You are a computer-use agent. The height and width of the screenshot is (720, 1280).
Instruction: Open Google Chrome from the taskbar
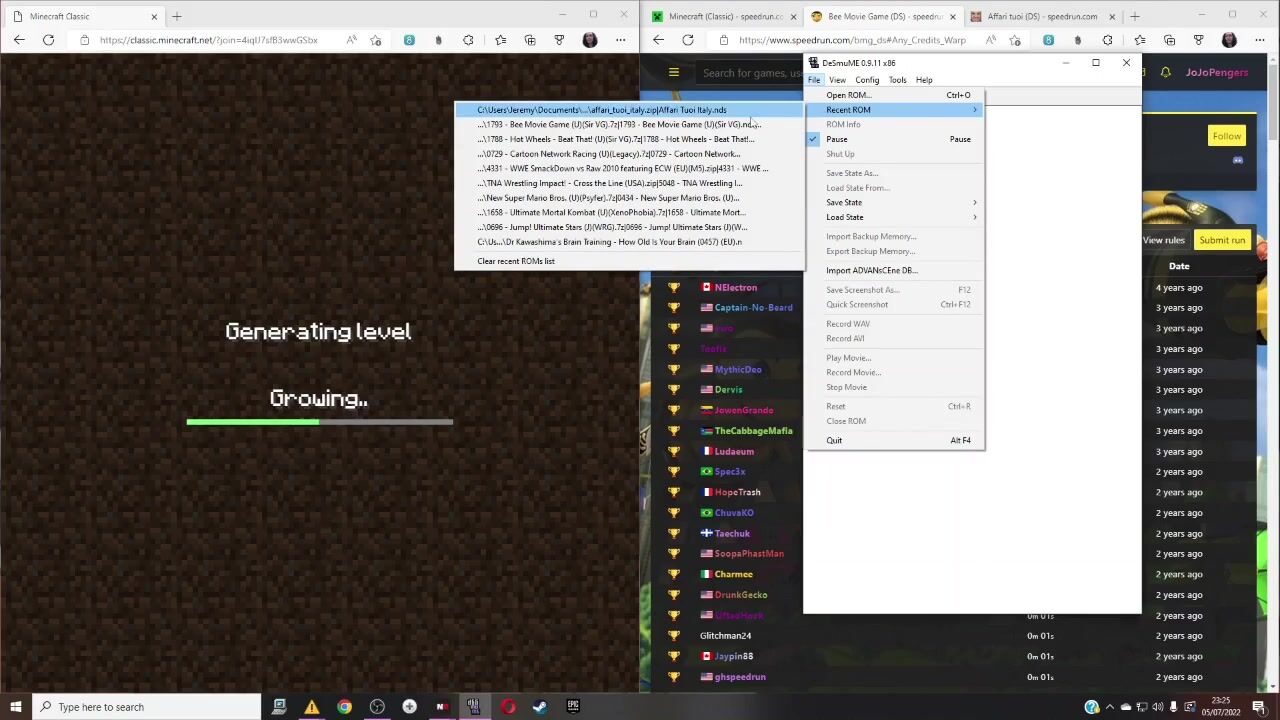(344, 707)
